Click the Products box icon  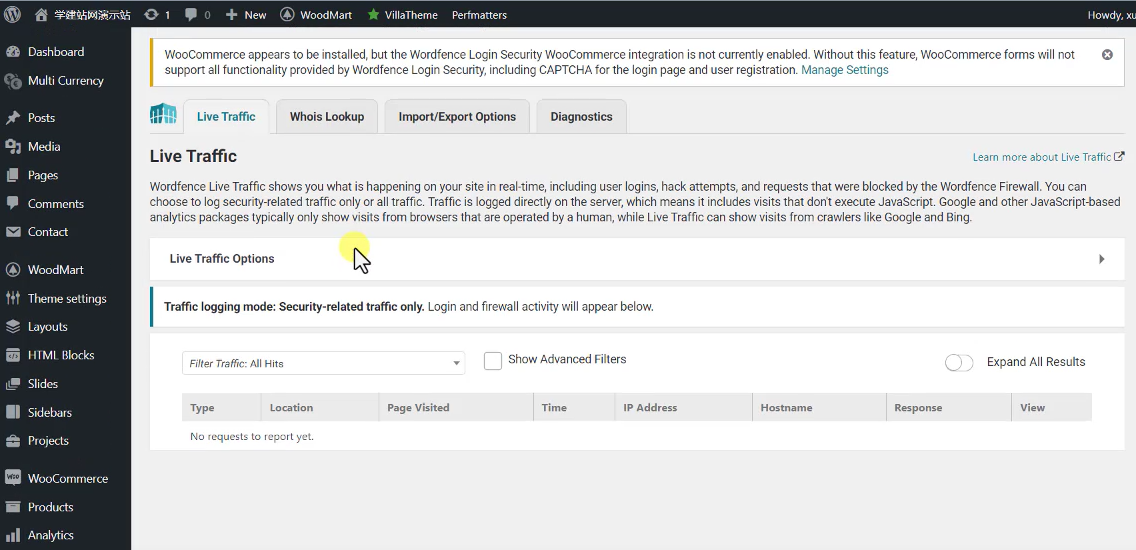(x=12, y=507)
